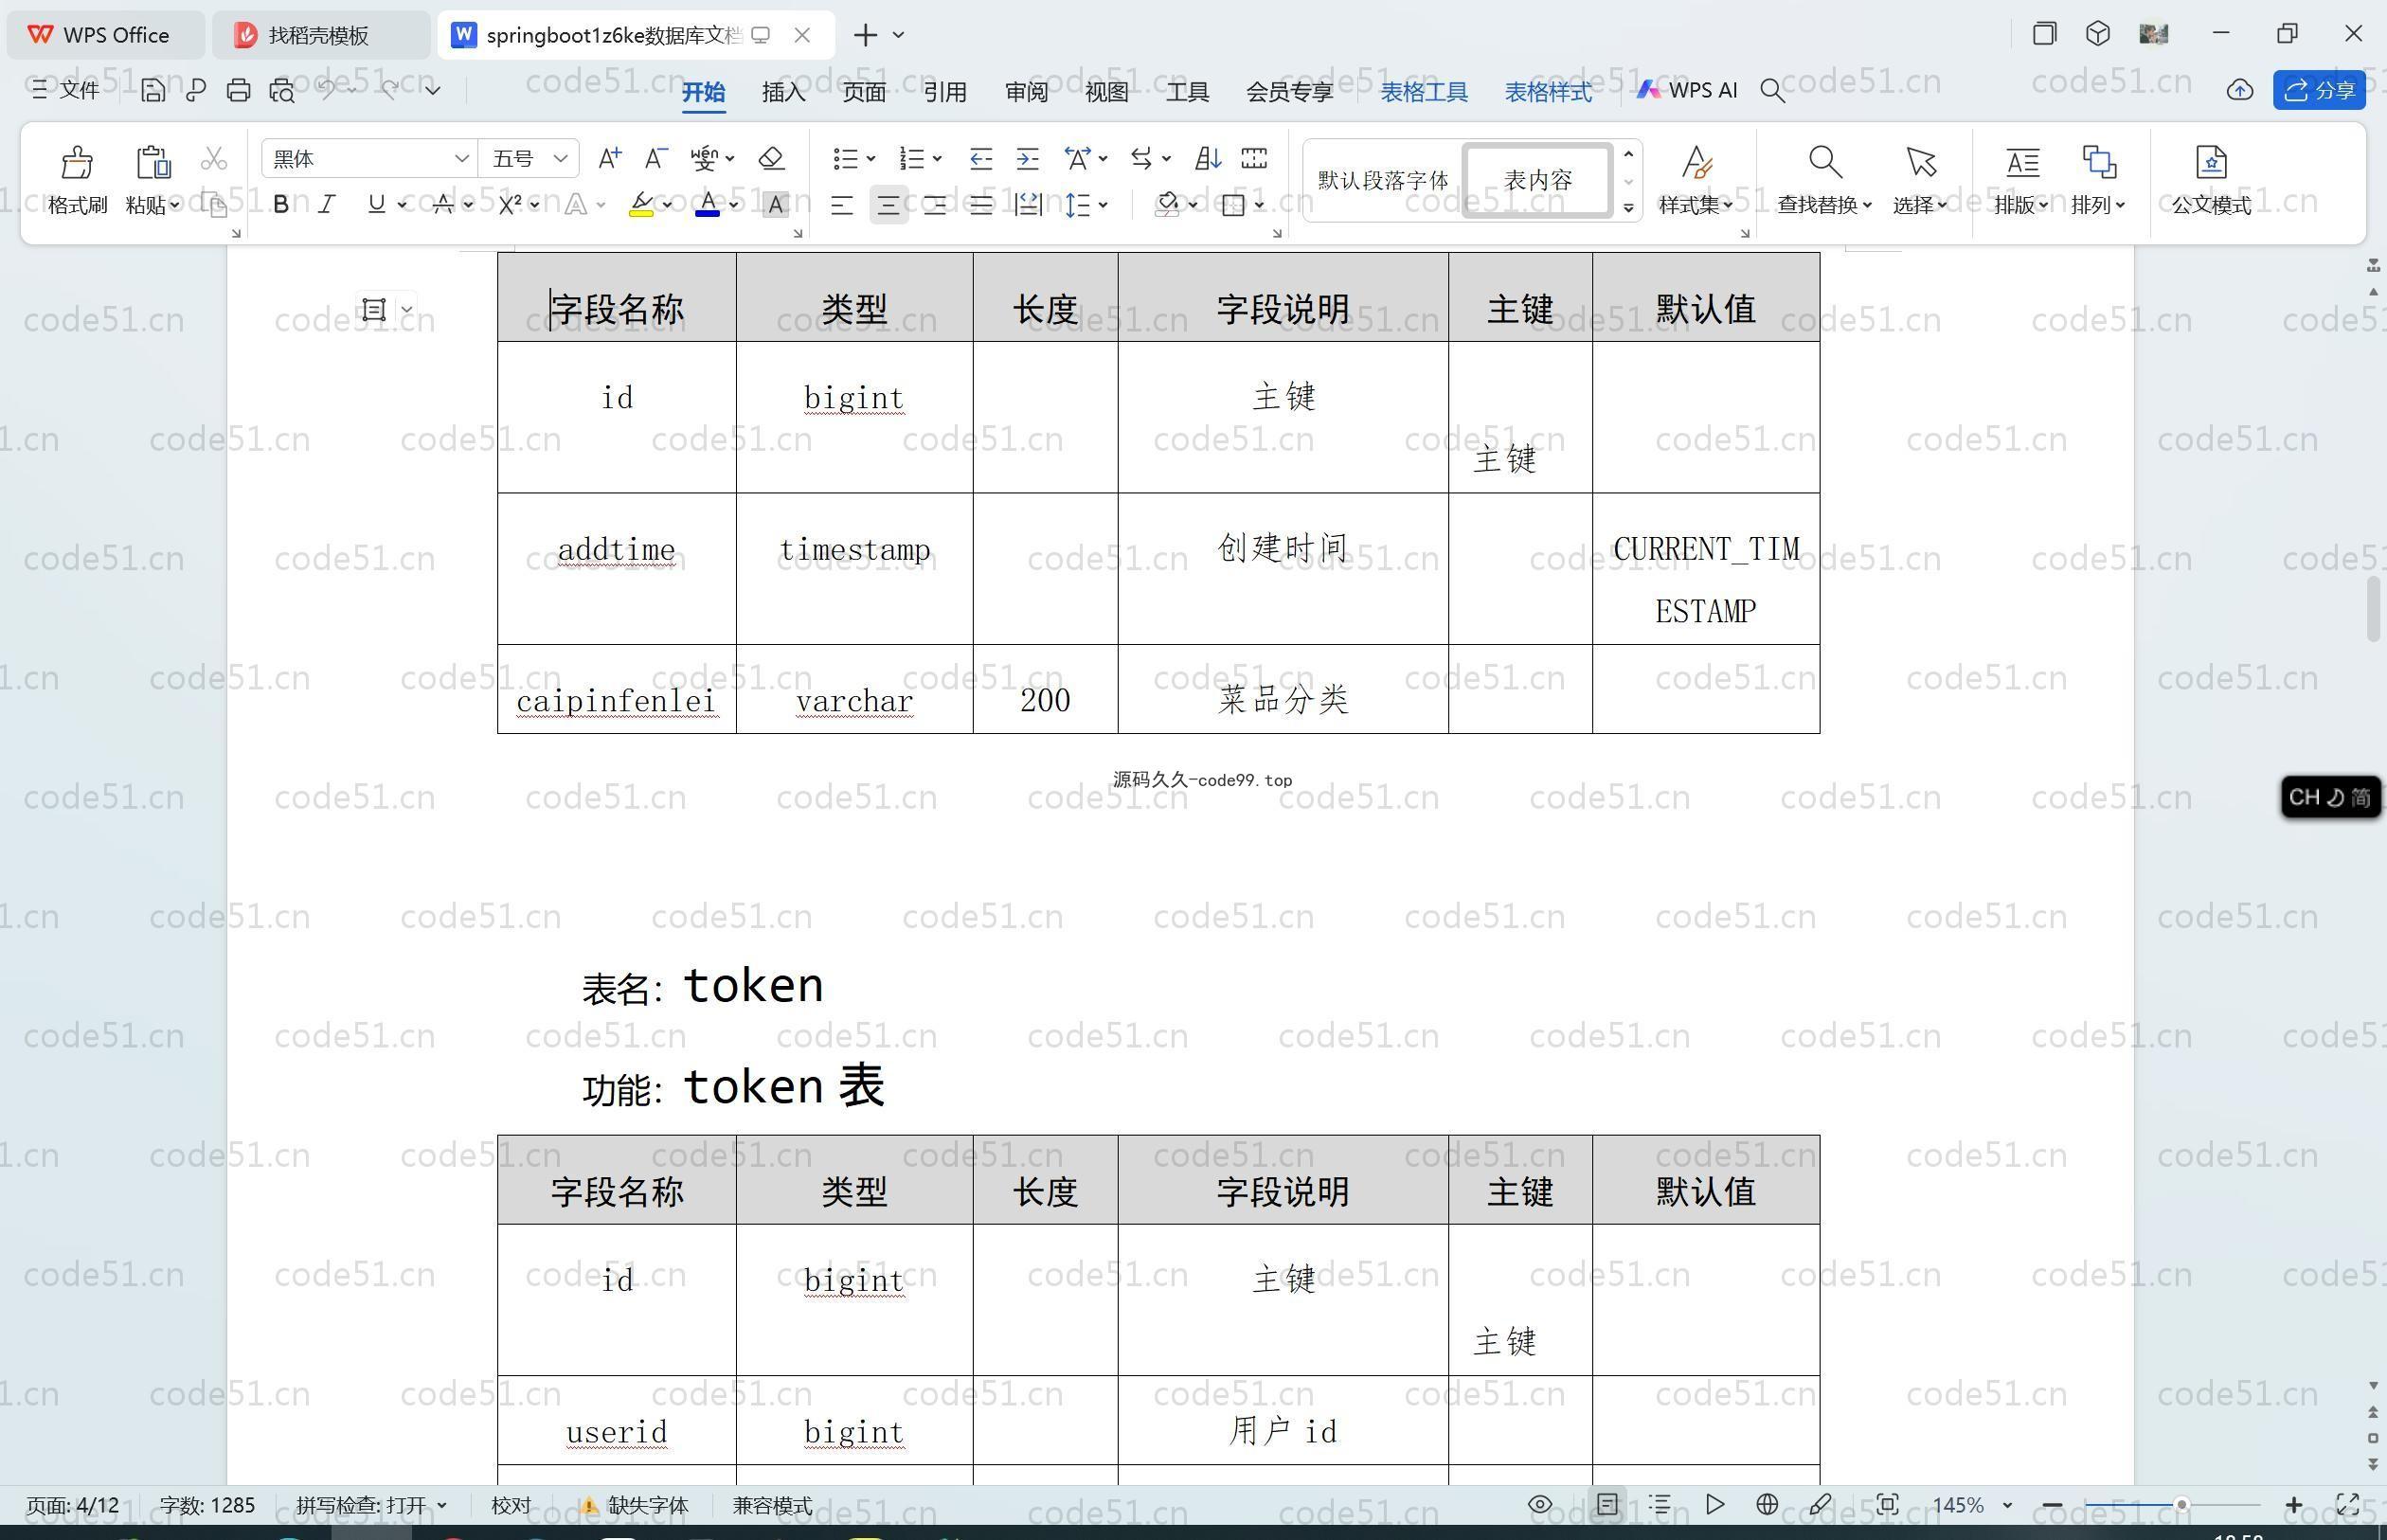Click the 分享 share button
The image size is (2387, 1540).
2319,90
